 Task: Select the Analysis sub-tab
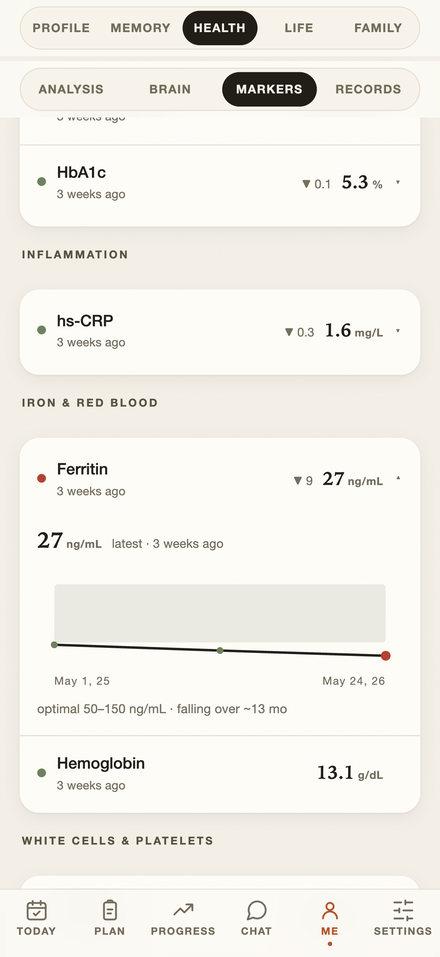(71, 89)
